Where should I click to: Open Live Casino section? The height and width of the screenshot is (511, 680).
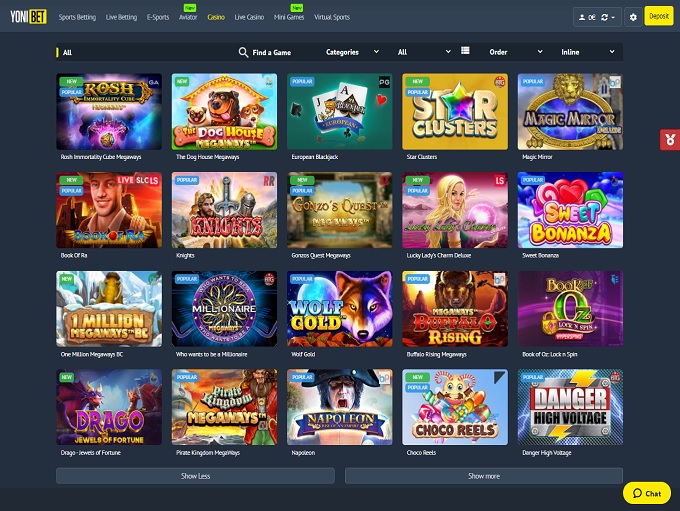point(249,17)
